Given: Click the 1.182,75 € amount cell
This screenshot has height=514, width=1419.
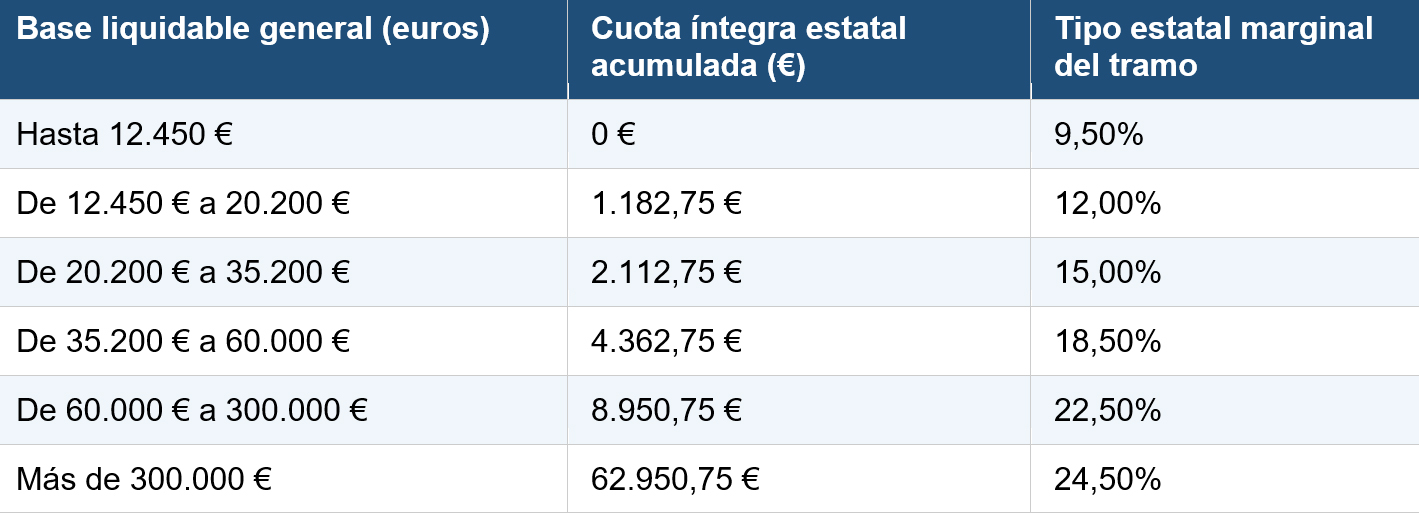Looking at the screenshot, I should click(666, 203).
